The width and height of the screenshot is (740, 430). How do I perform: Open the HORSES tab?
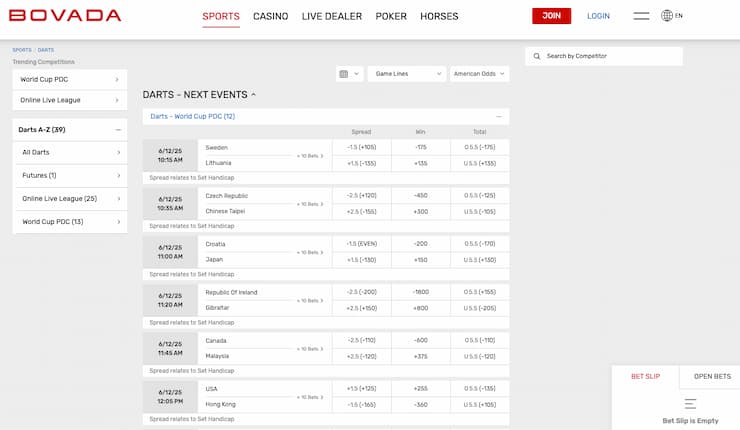[x=439, y=16]
